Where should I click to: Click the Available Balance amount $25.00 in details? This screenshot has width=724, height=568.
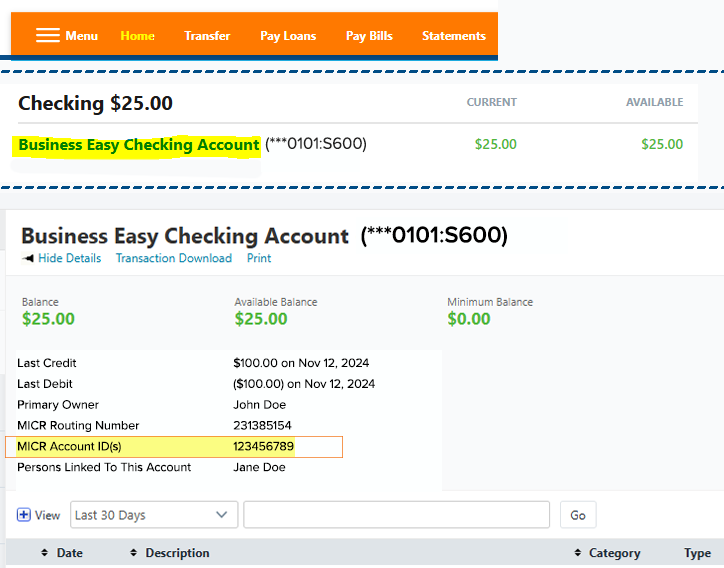point(261,319)
